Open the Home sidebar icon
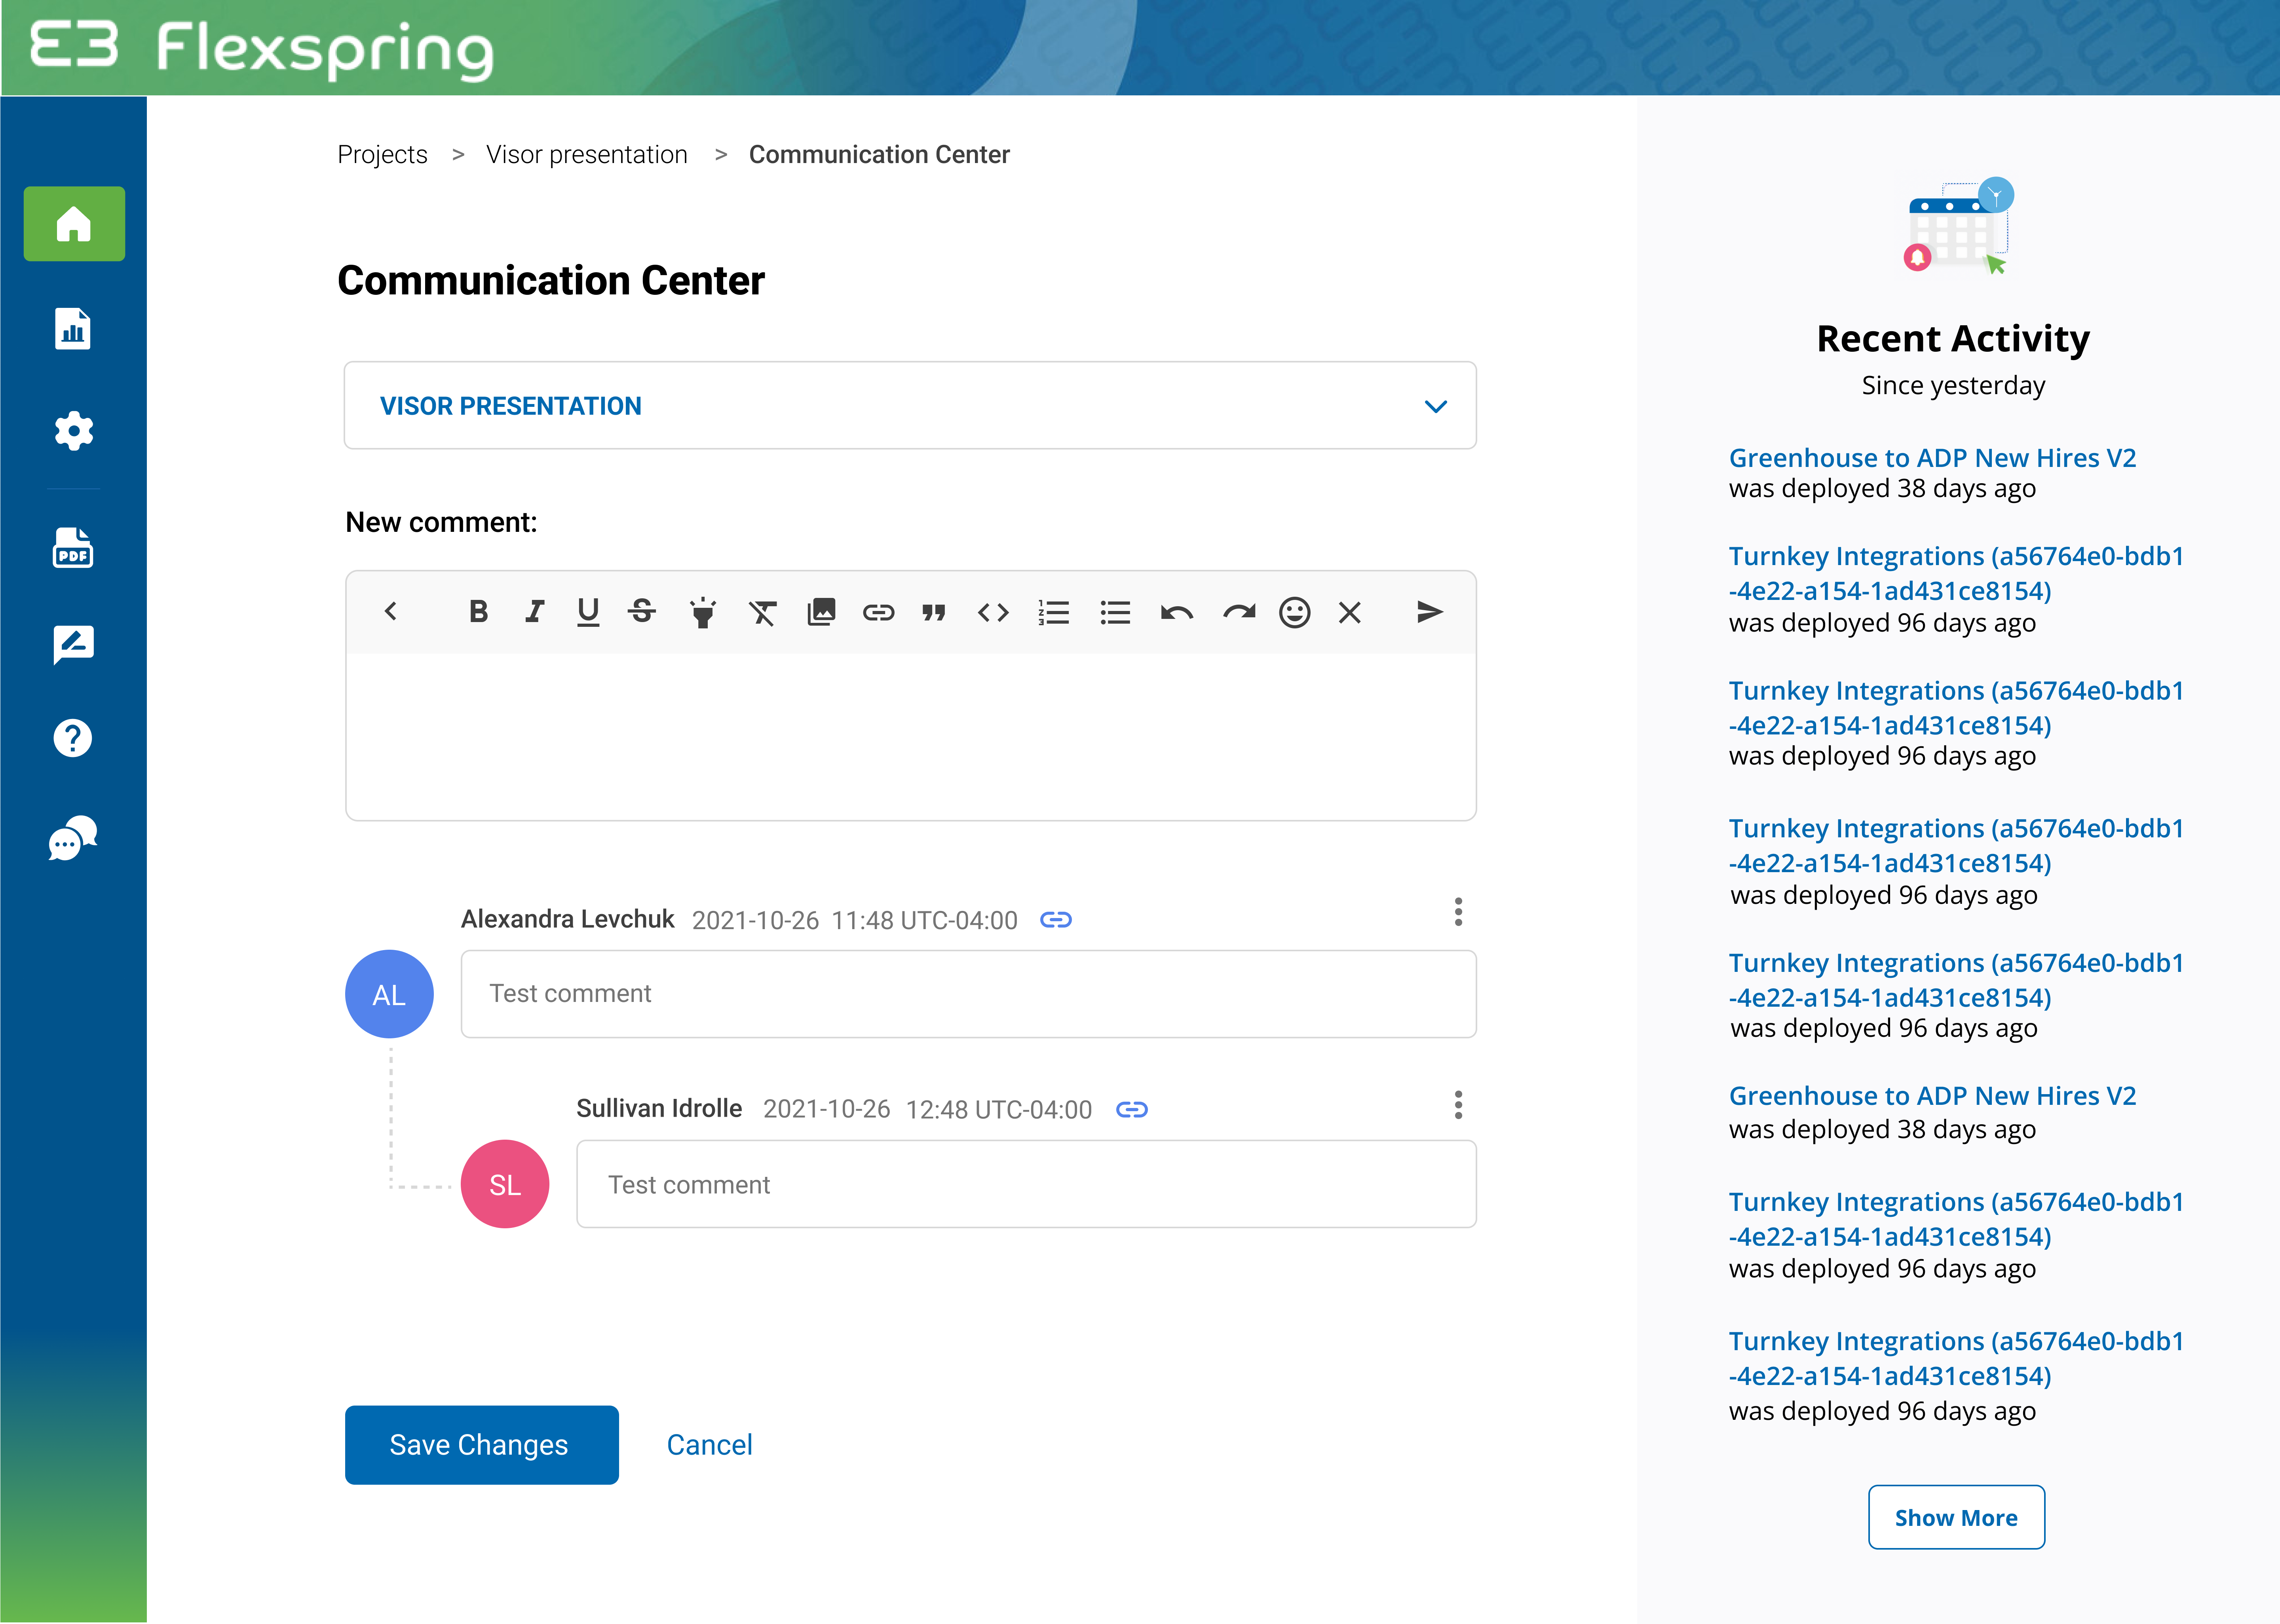 coord(74,224)
